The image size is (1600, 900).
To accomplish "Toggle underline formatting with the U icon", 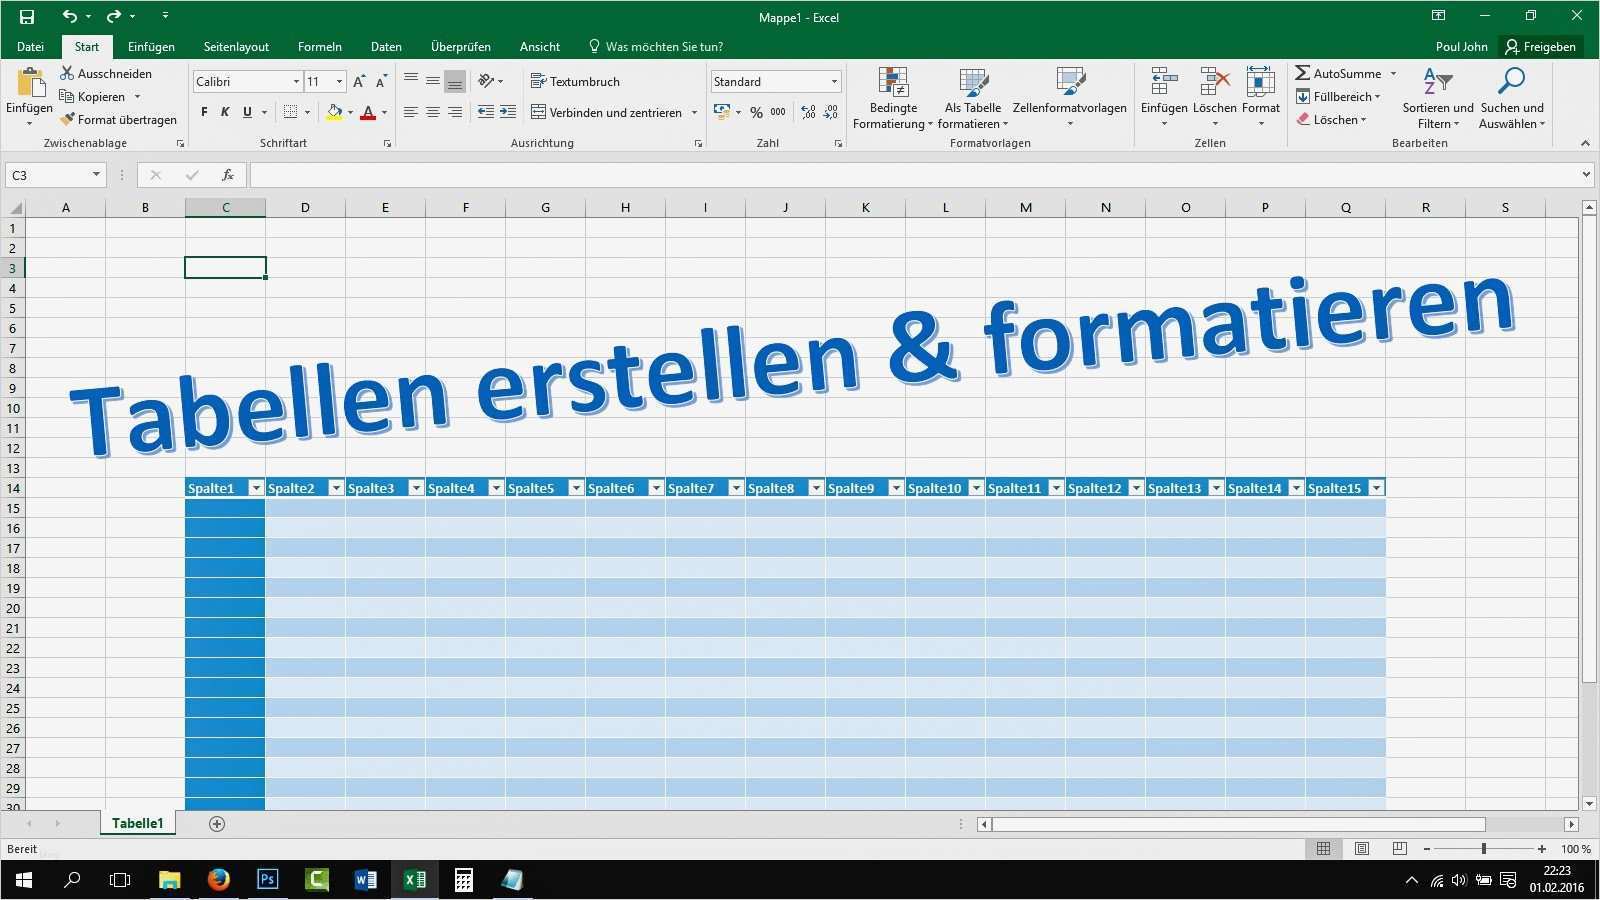I will [x=246, y=112].
